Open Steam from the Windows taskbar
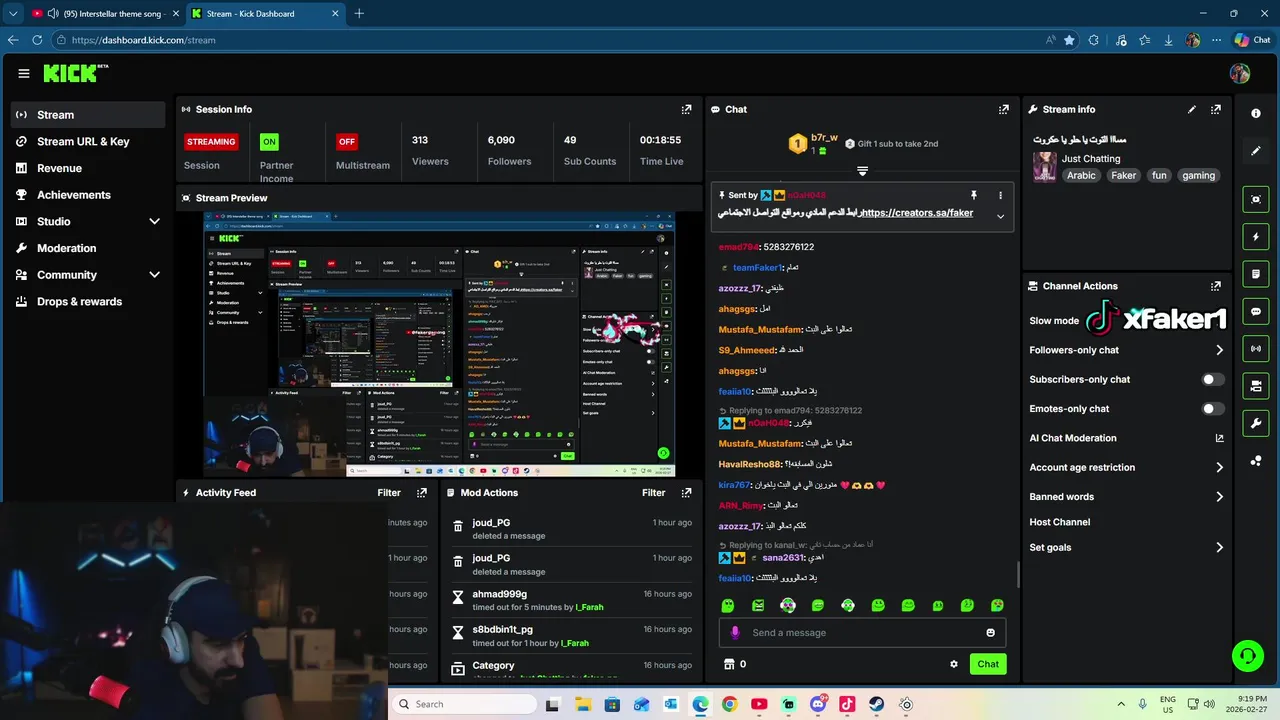Screen dimensions: 1280x720 coord(876,704)
